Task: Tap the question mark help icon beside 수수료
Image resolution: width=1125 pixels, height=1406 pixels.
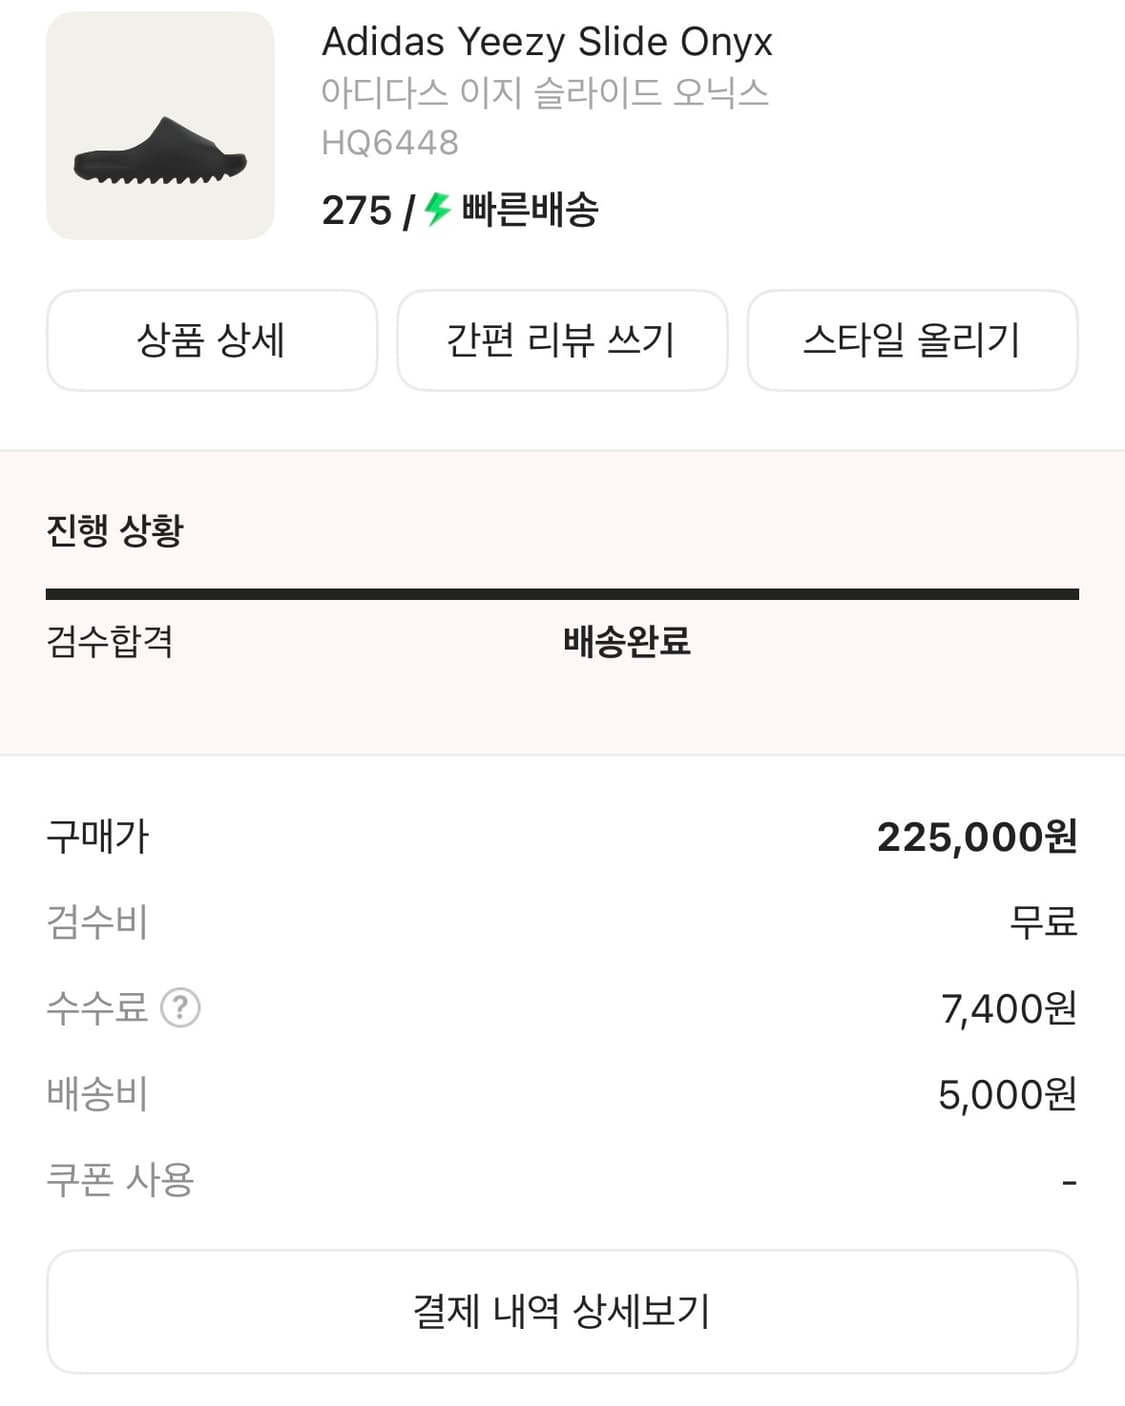Action: pyautogui.click(x=180, y=1008)
